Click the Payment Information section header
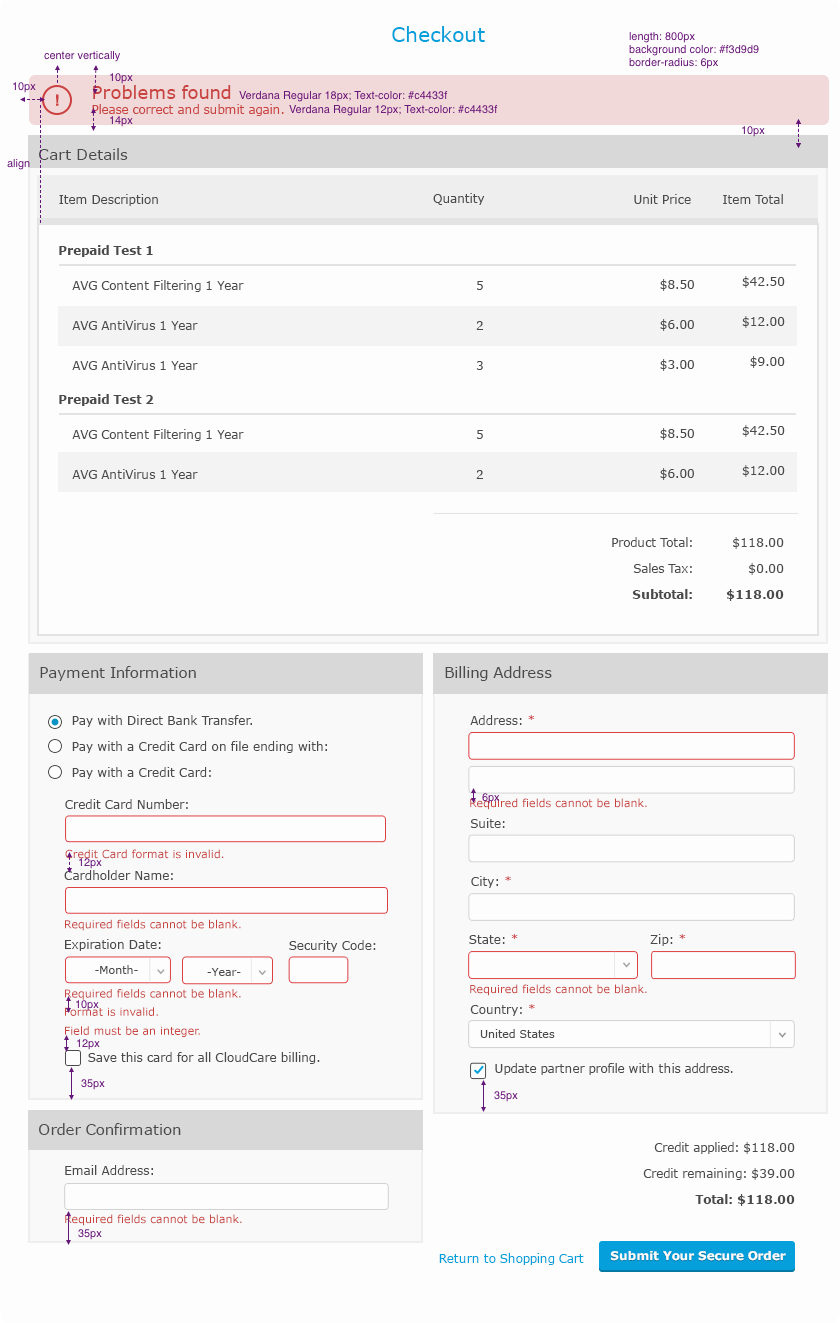 [x=226, y=674]
